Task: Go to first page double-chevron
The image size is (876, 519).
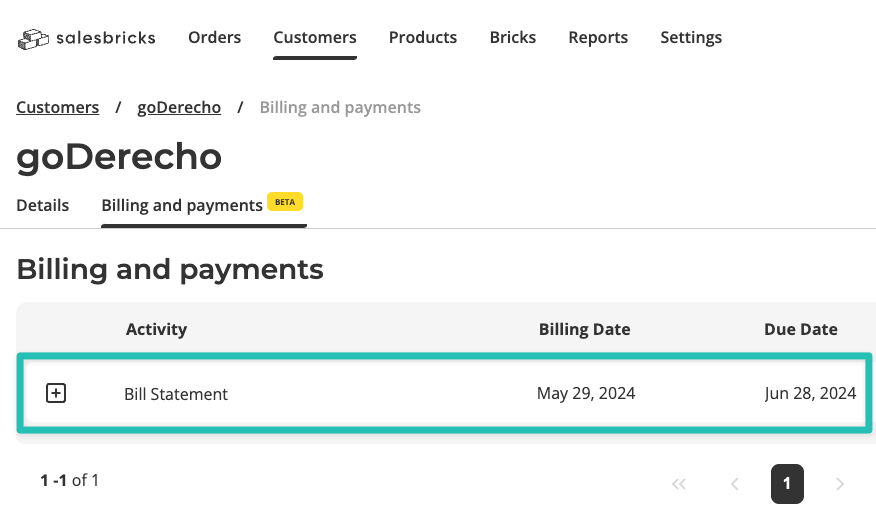Action: tap(679, 484)
